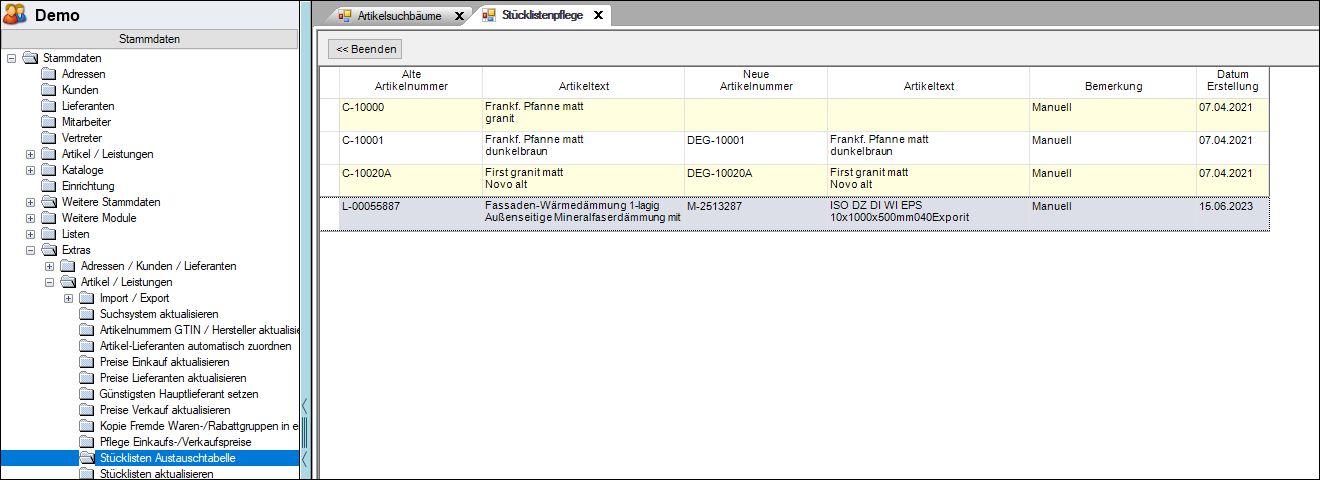1320x480 pixels.
Task: Click the Adressen folder icon
Action: pyautogui.click(x=49, y=74)
